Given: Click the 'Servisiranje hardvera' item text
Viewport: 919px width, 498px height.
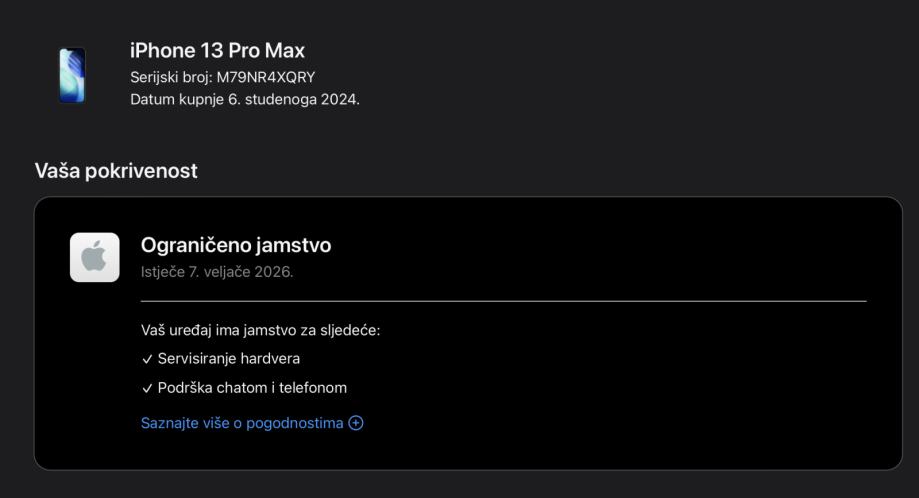Looking at the screenshot, I should pyautogui.click(x=229, y=359).
